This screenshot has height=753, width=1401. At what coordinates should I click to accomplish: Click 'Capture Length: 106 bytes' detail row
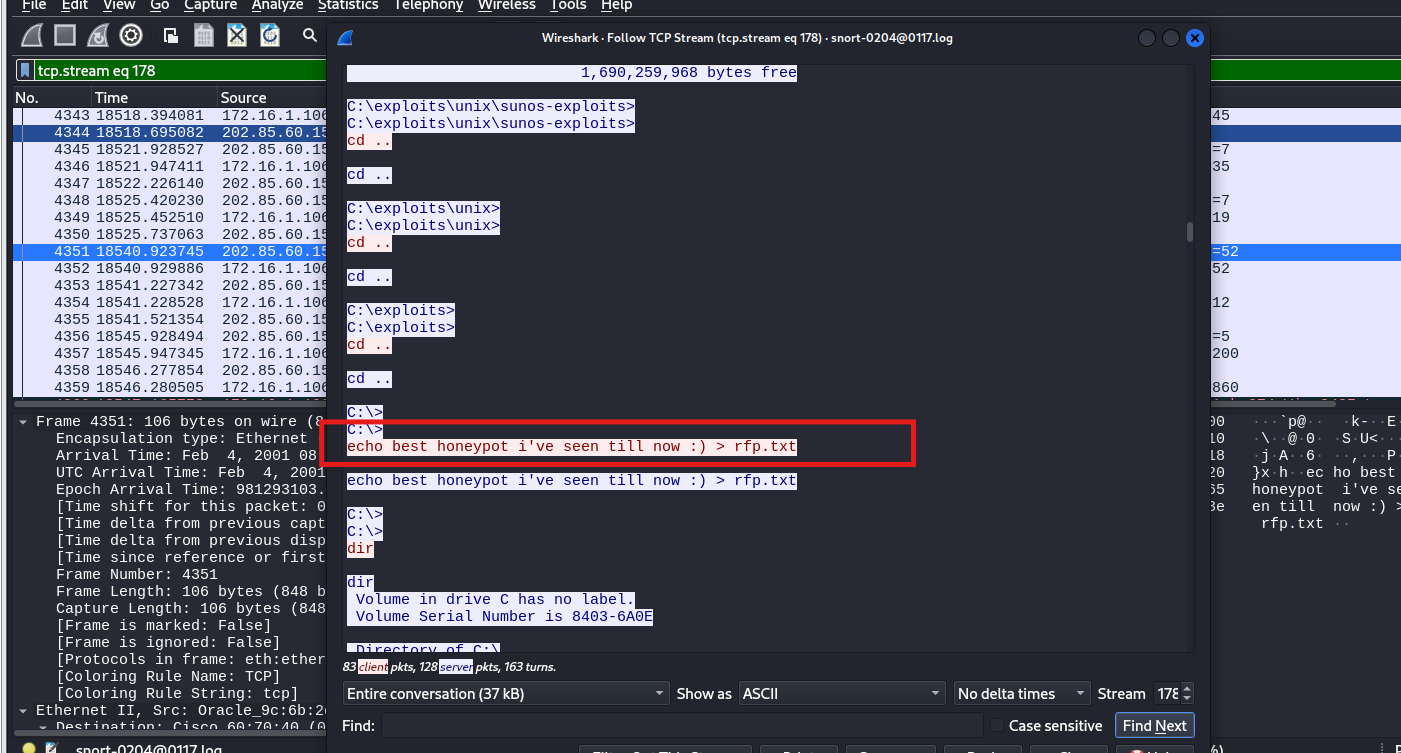tap(191, 608)
